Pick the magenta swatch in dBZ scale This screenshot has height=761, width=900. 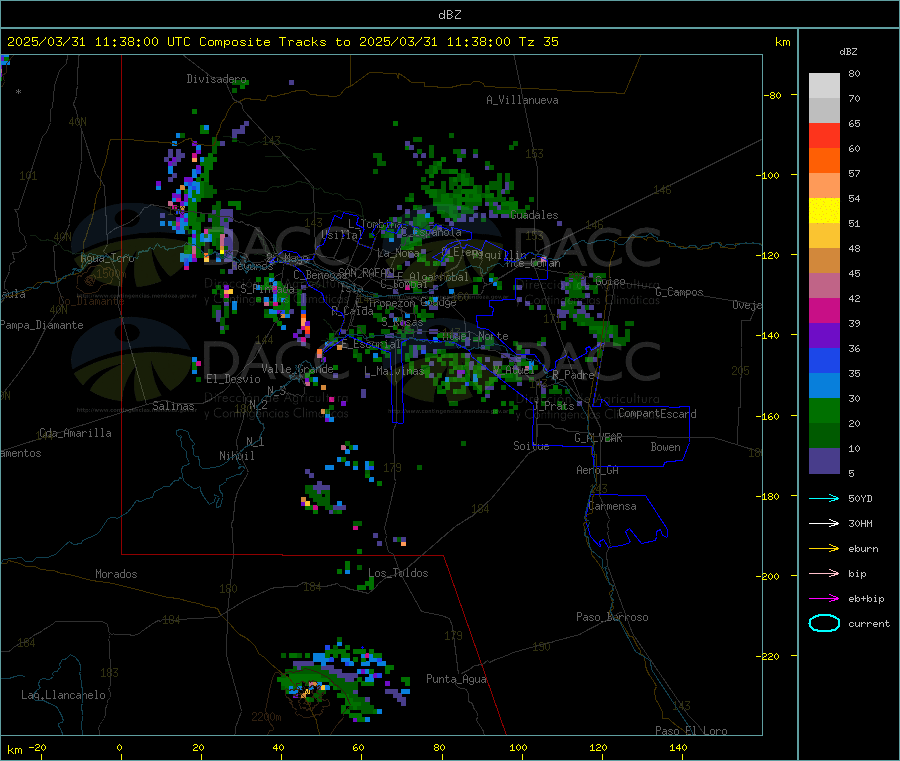click(x=824, y=310)
